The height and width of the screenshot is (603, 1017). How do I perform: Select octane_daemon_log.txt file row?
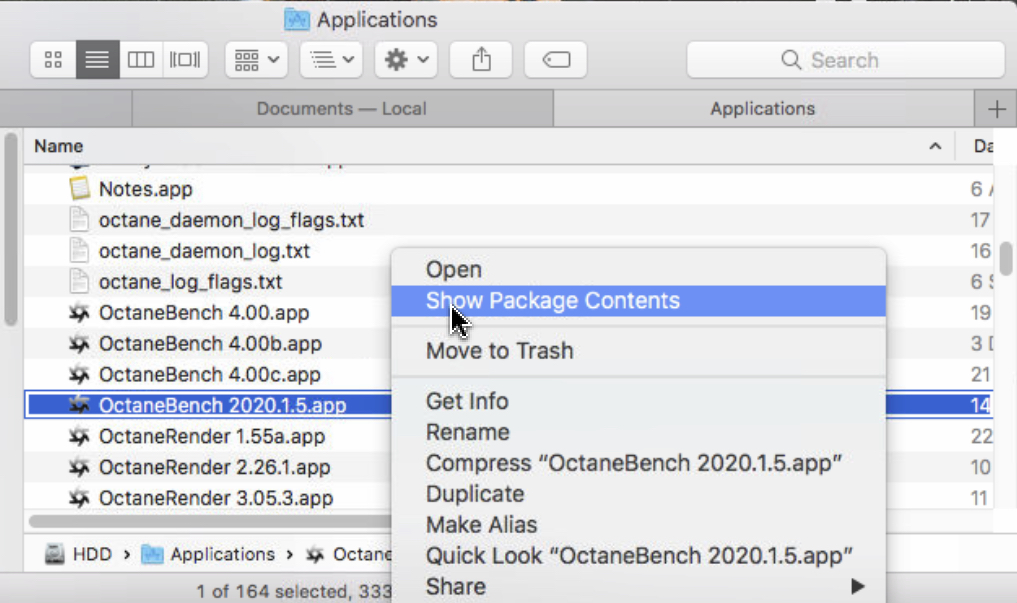(204, 251)
